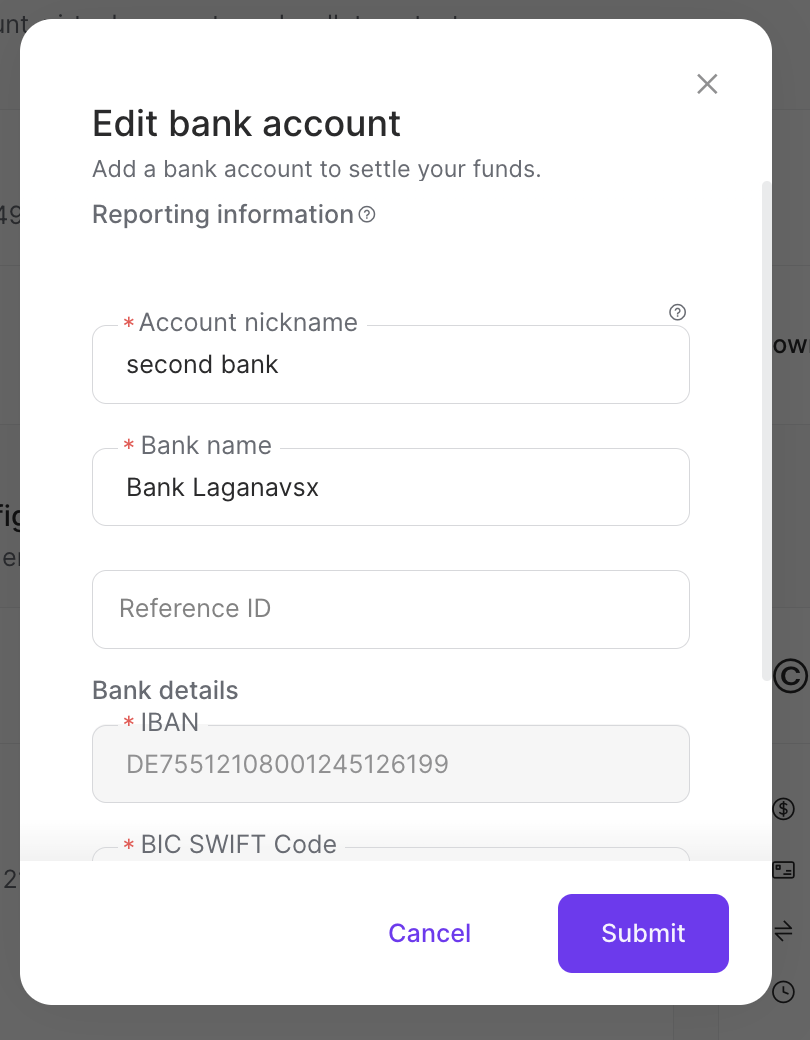
Task: Click the Edit bank account heading
Action: [x=246, y=123]
